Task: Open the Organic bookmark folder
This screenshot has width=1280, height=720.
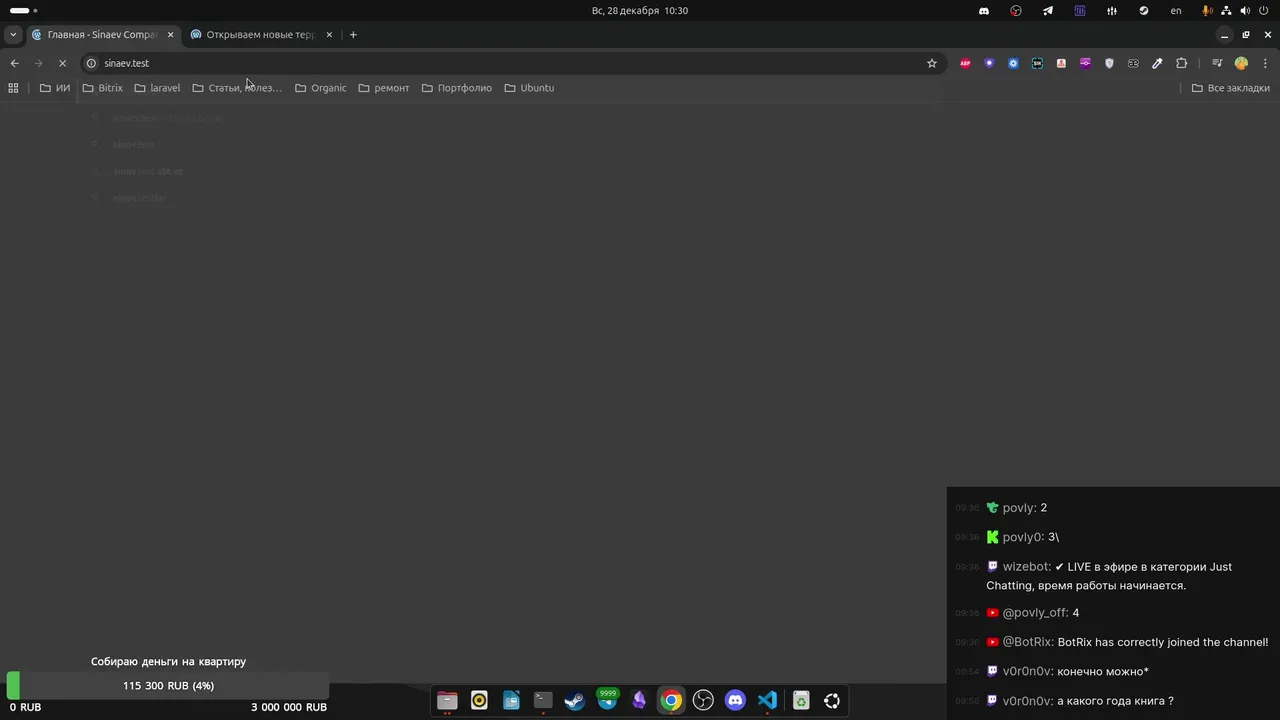Action: [321, 88]
